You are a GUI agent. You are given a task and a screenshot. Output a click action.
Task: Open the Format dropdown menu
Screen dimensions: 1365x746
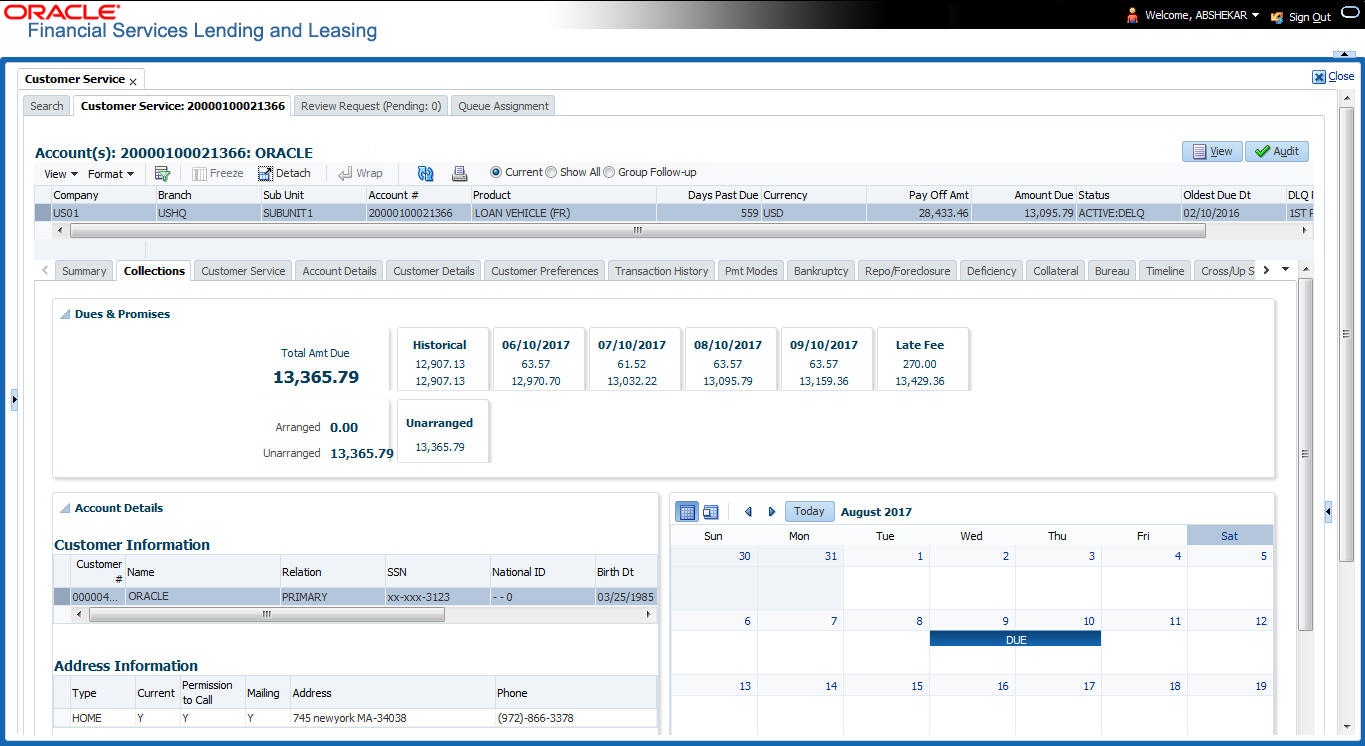click(110, 174)
